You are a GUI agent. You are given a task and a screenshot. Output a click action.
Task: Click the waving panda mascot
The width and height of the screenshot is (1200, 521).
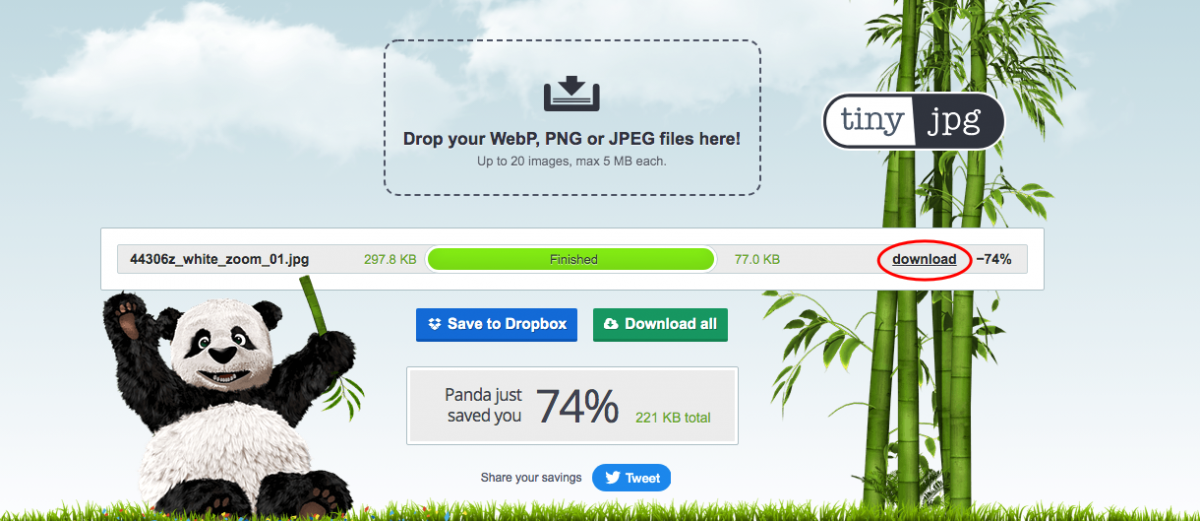pos(228,398)
